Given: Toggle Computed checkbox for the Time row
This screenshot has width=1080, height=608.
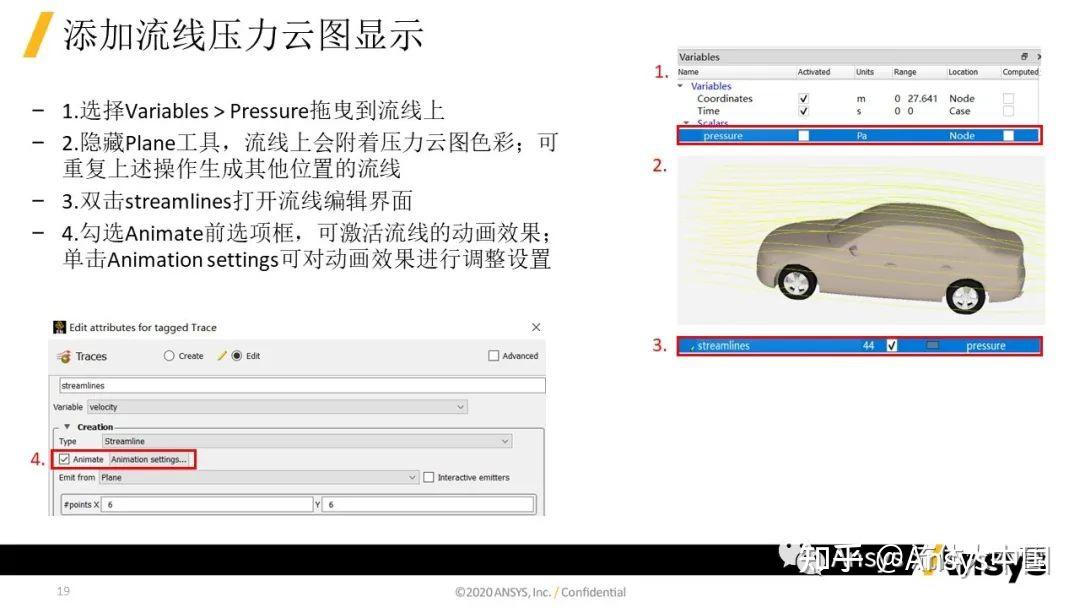Looking at the screenshot, I should tap(1008, 111).
